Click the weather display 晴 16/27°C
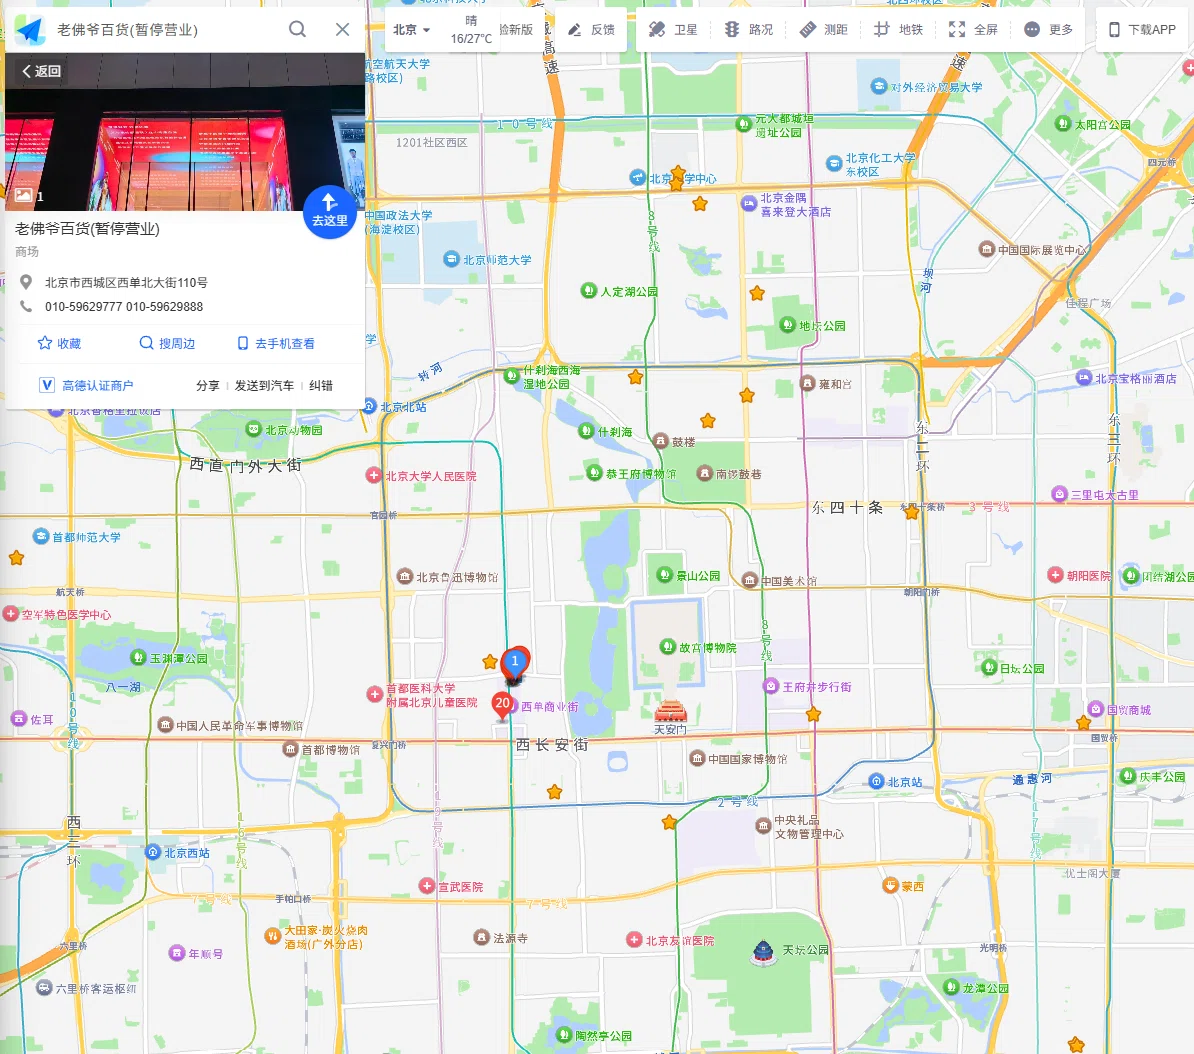The width and height of the screenshot is (1194, 1054). [471, 30]
